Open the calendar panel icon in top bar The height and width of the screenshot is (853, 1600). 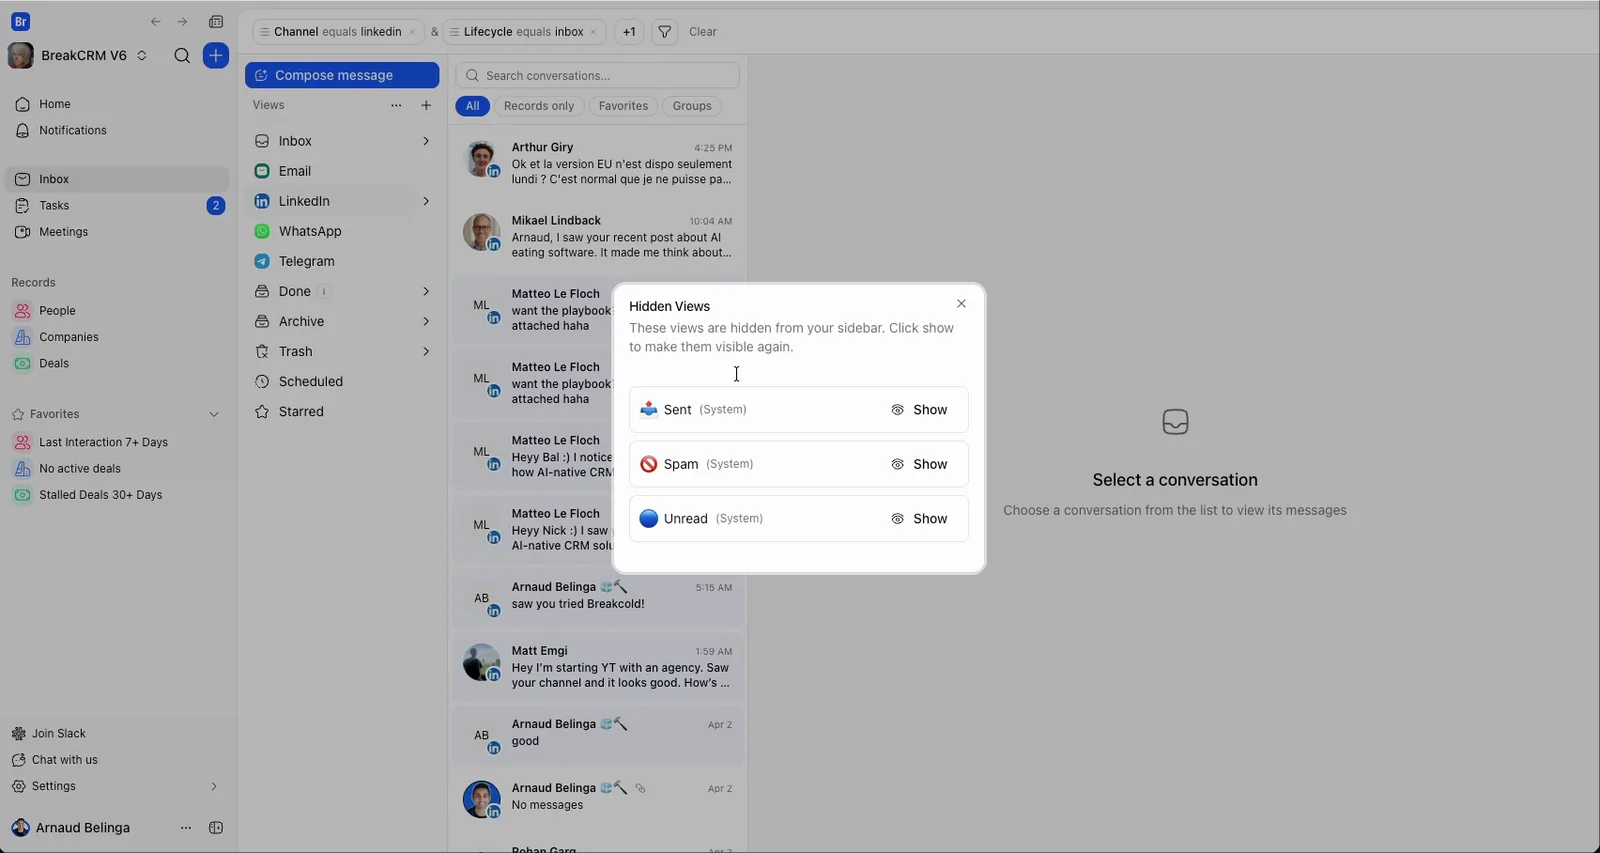coord(216,22)
